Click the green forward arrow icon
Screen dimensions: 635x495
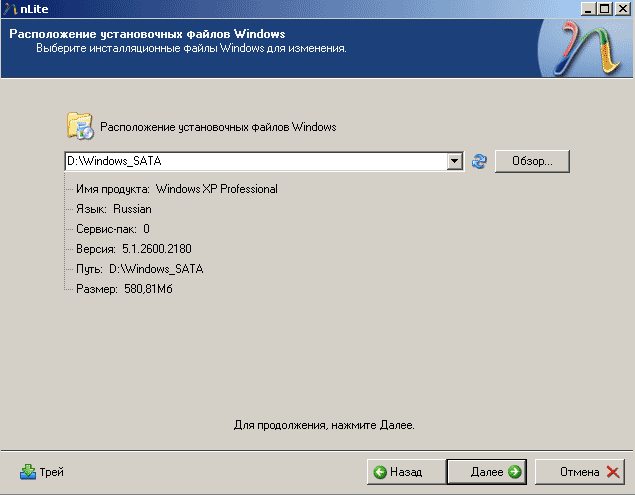tap(514, 472)
